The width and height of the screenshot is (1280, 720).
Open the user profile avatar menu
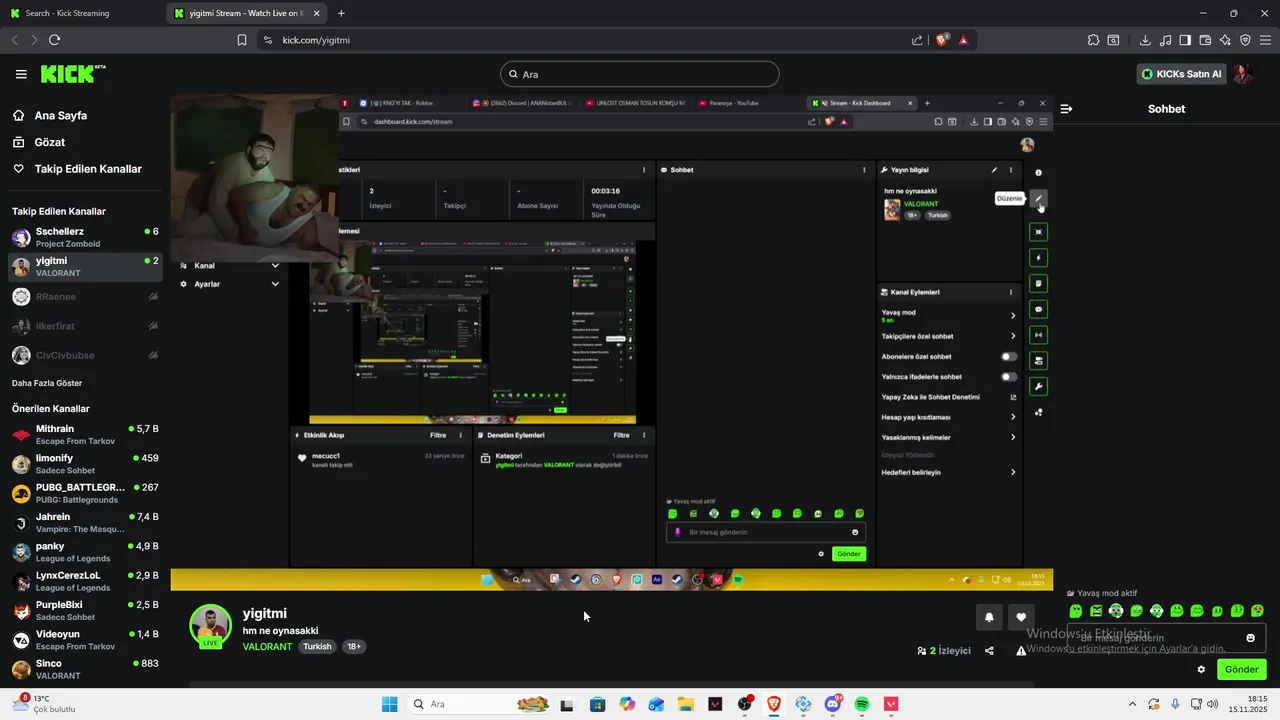[1242, 74]
